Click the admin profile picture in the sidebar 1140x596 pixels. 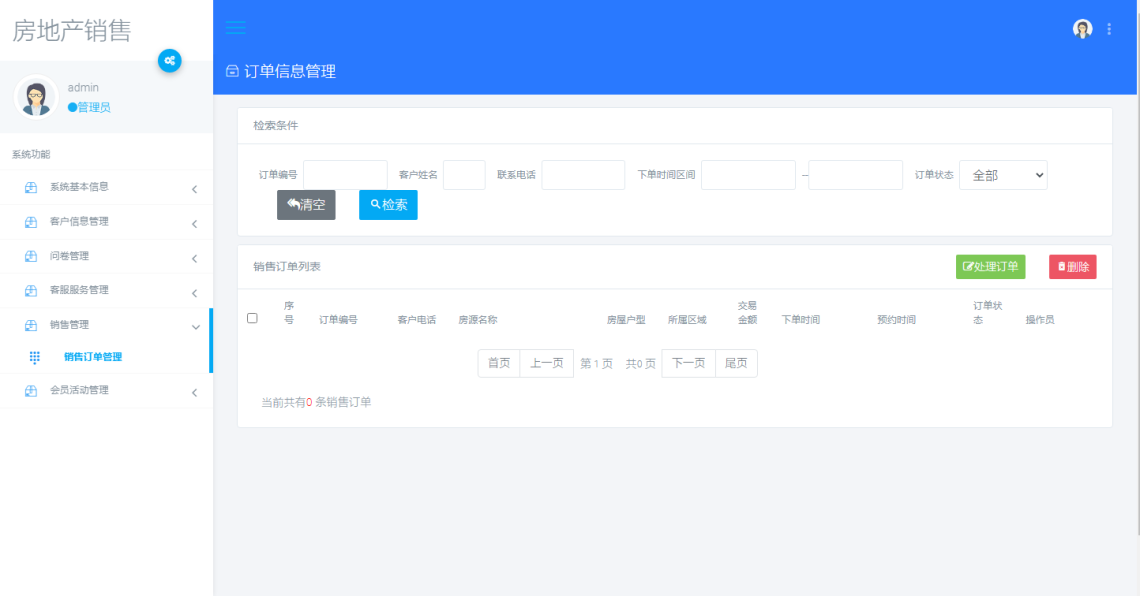(x=36, y=97)
